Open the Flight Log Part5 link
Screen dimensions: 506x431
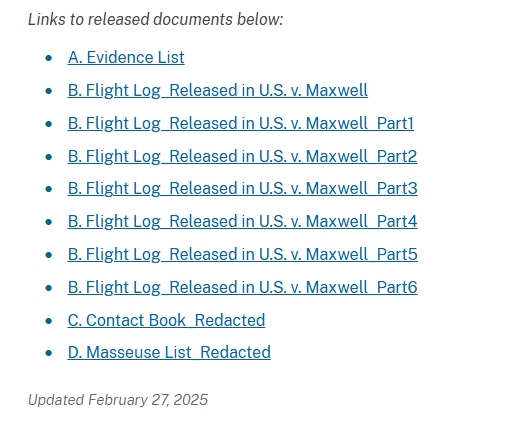pos(243,255)
